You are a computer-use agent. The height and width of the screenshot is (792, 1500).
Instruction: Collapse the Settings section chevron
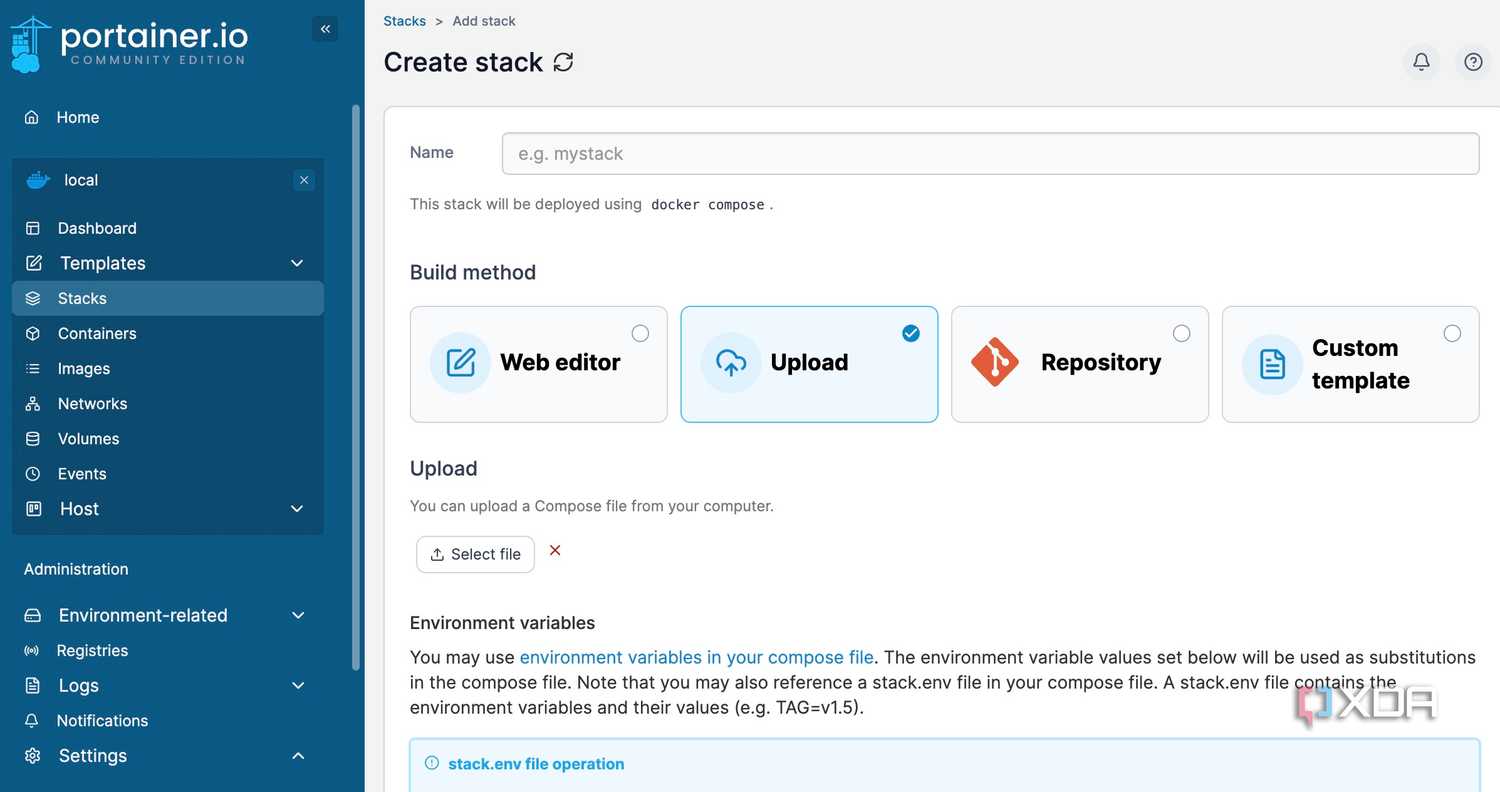298,756
